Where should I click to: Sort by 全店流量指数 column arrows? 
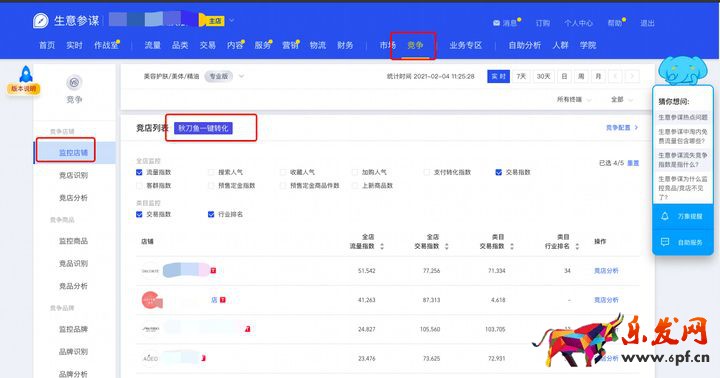[382, 247]
